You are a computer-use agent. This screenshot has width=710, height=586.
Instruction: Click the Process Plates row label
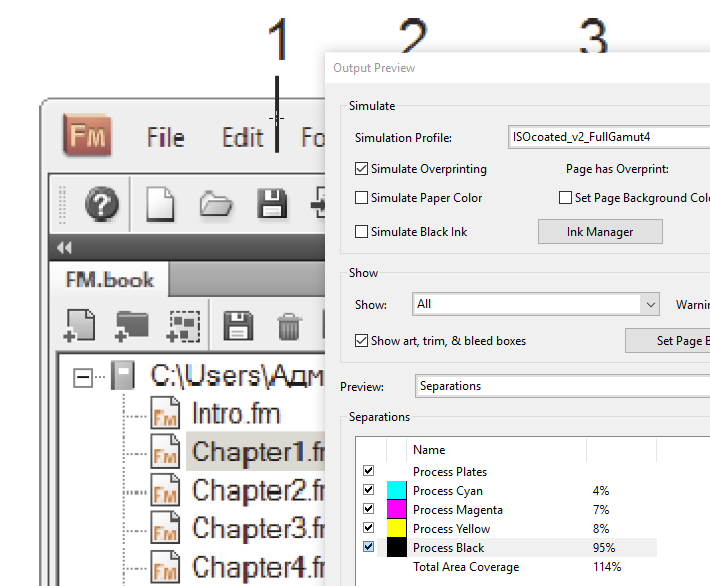click(x=450, y=471)
